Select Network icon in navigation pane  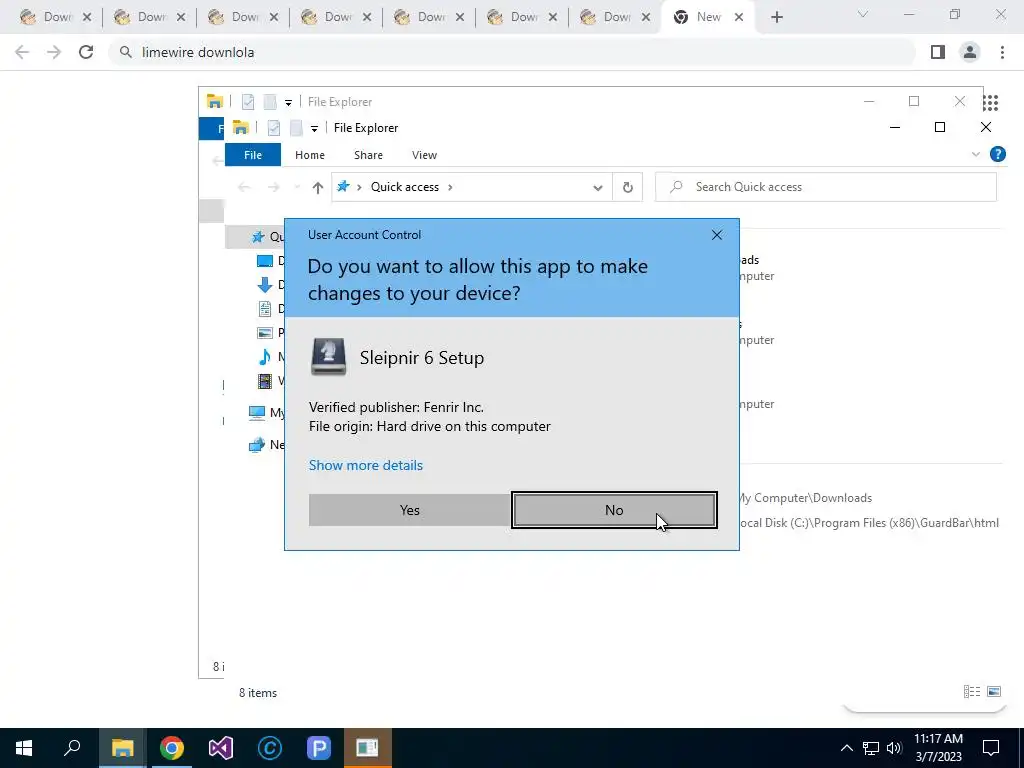click(257, 445)
